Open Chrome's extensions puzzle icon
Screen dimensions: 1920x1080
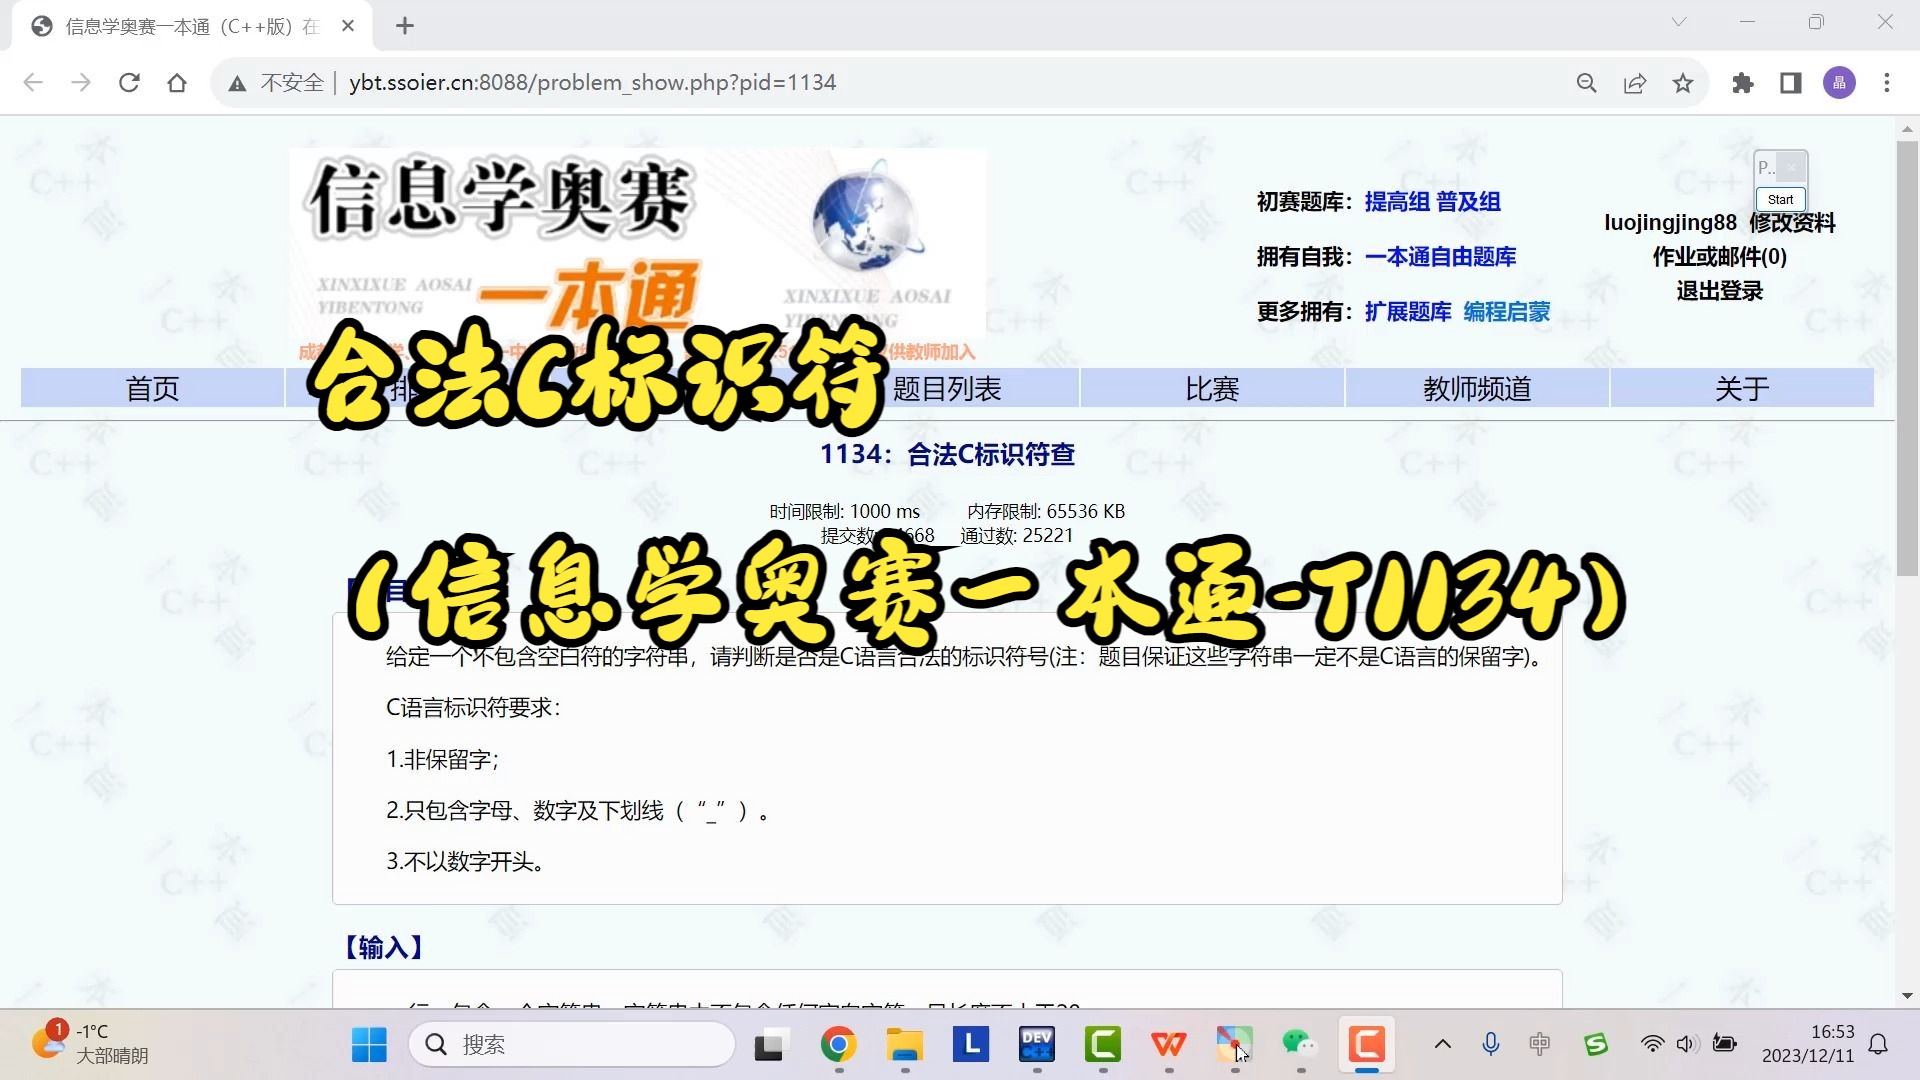pyautogui.click(x=1742, y=83)
